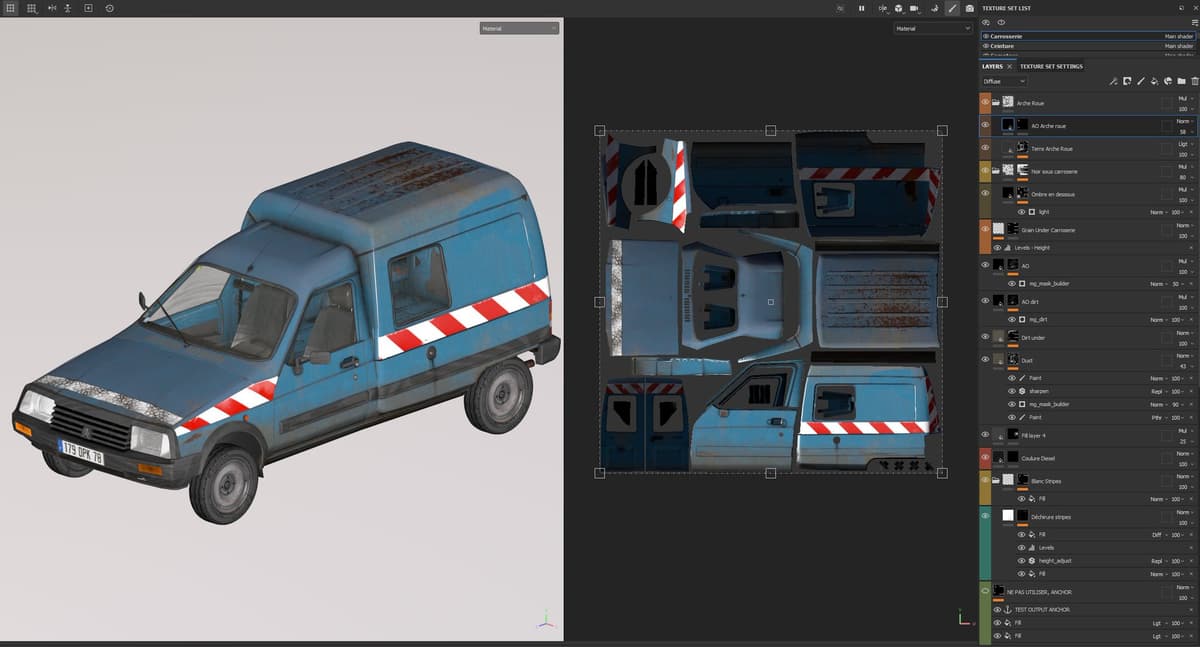1200x647 pixels.
Task: Click the add fill layer bucket icon
Action: [1154, 81]
